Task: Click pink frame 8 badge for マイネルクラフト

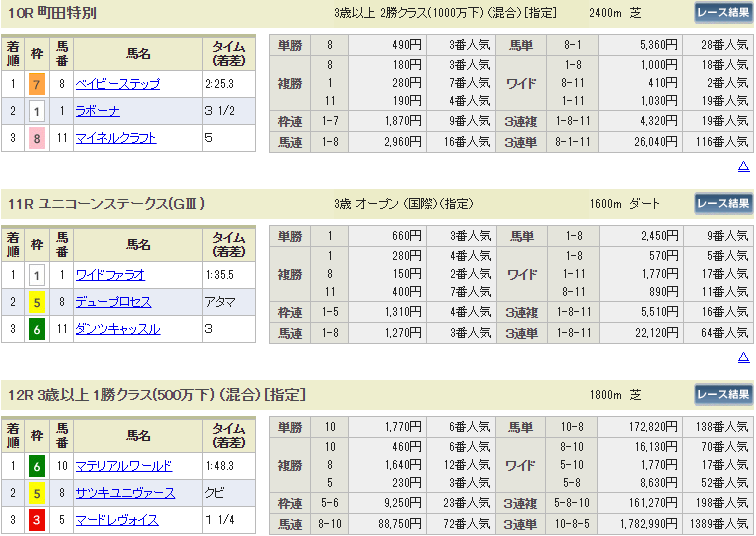Action: point(37,138)
